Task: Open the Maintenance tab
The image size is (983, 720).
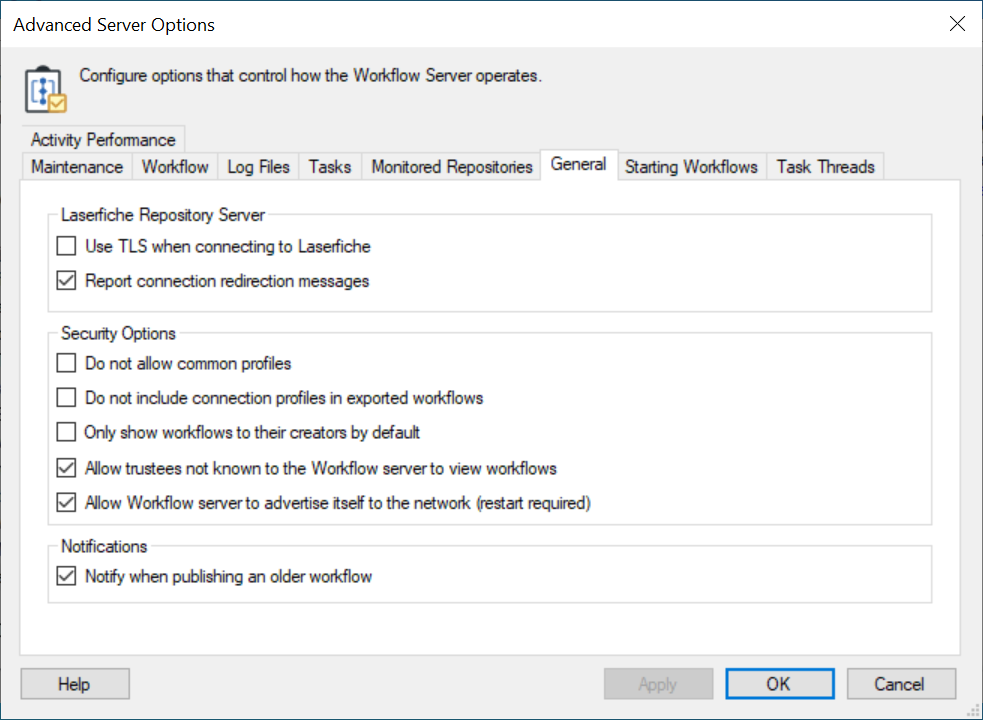Action: 77,167
